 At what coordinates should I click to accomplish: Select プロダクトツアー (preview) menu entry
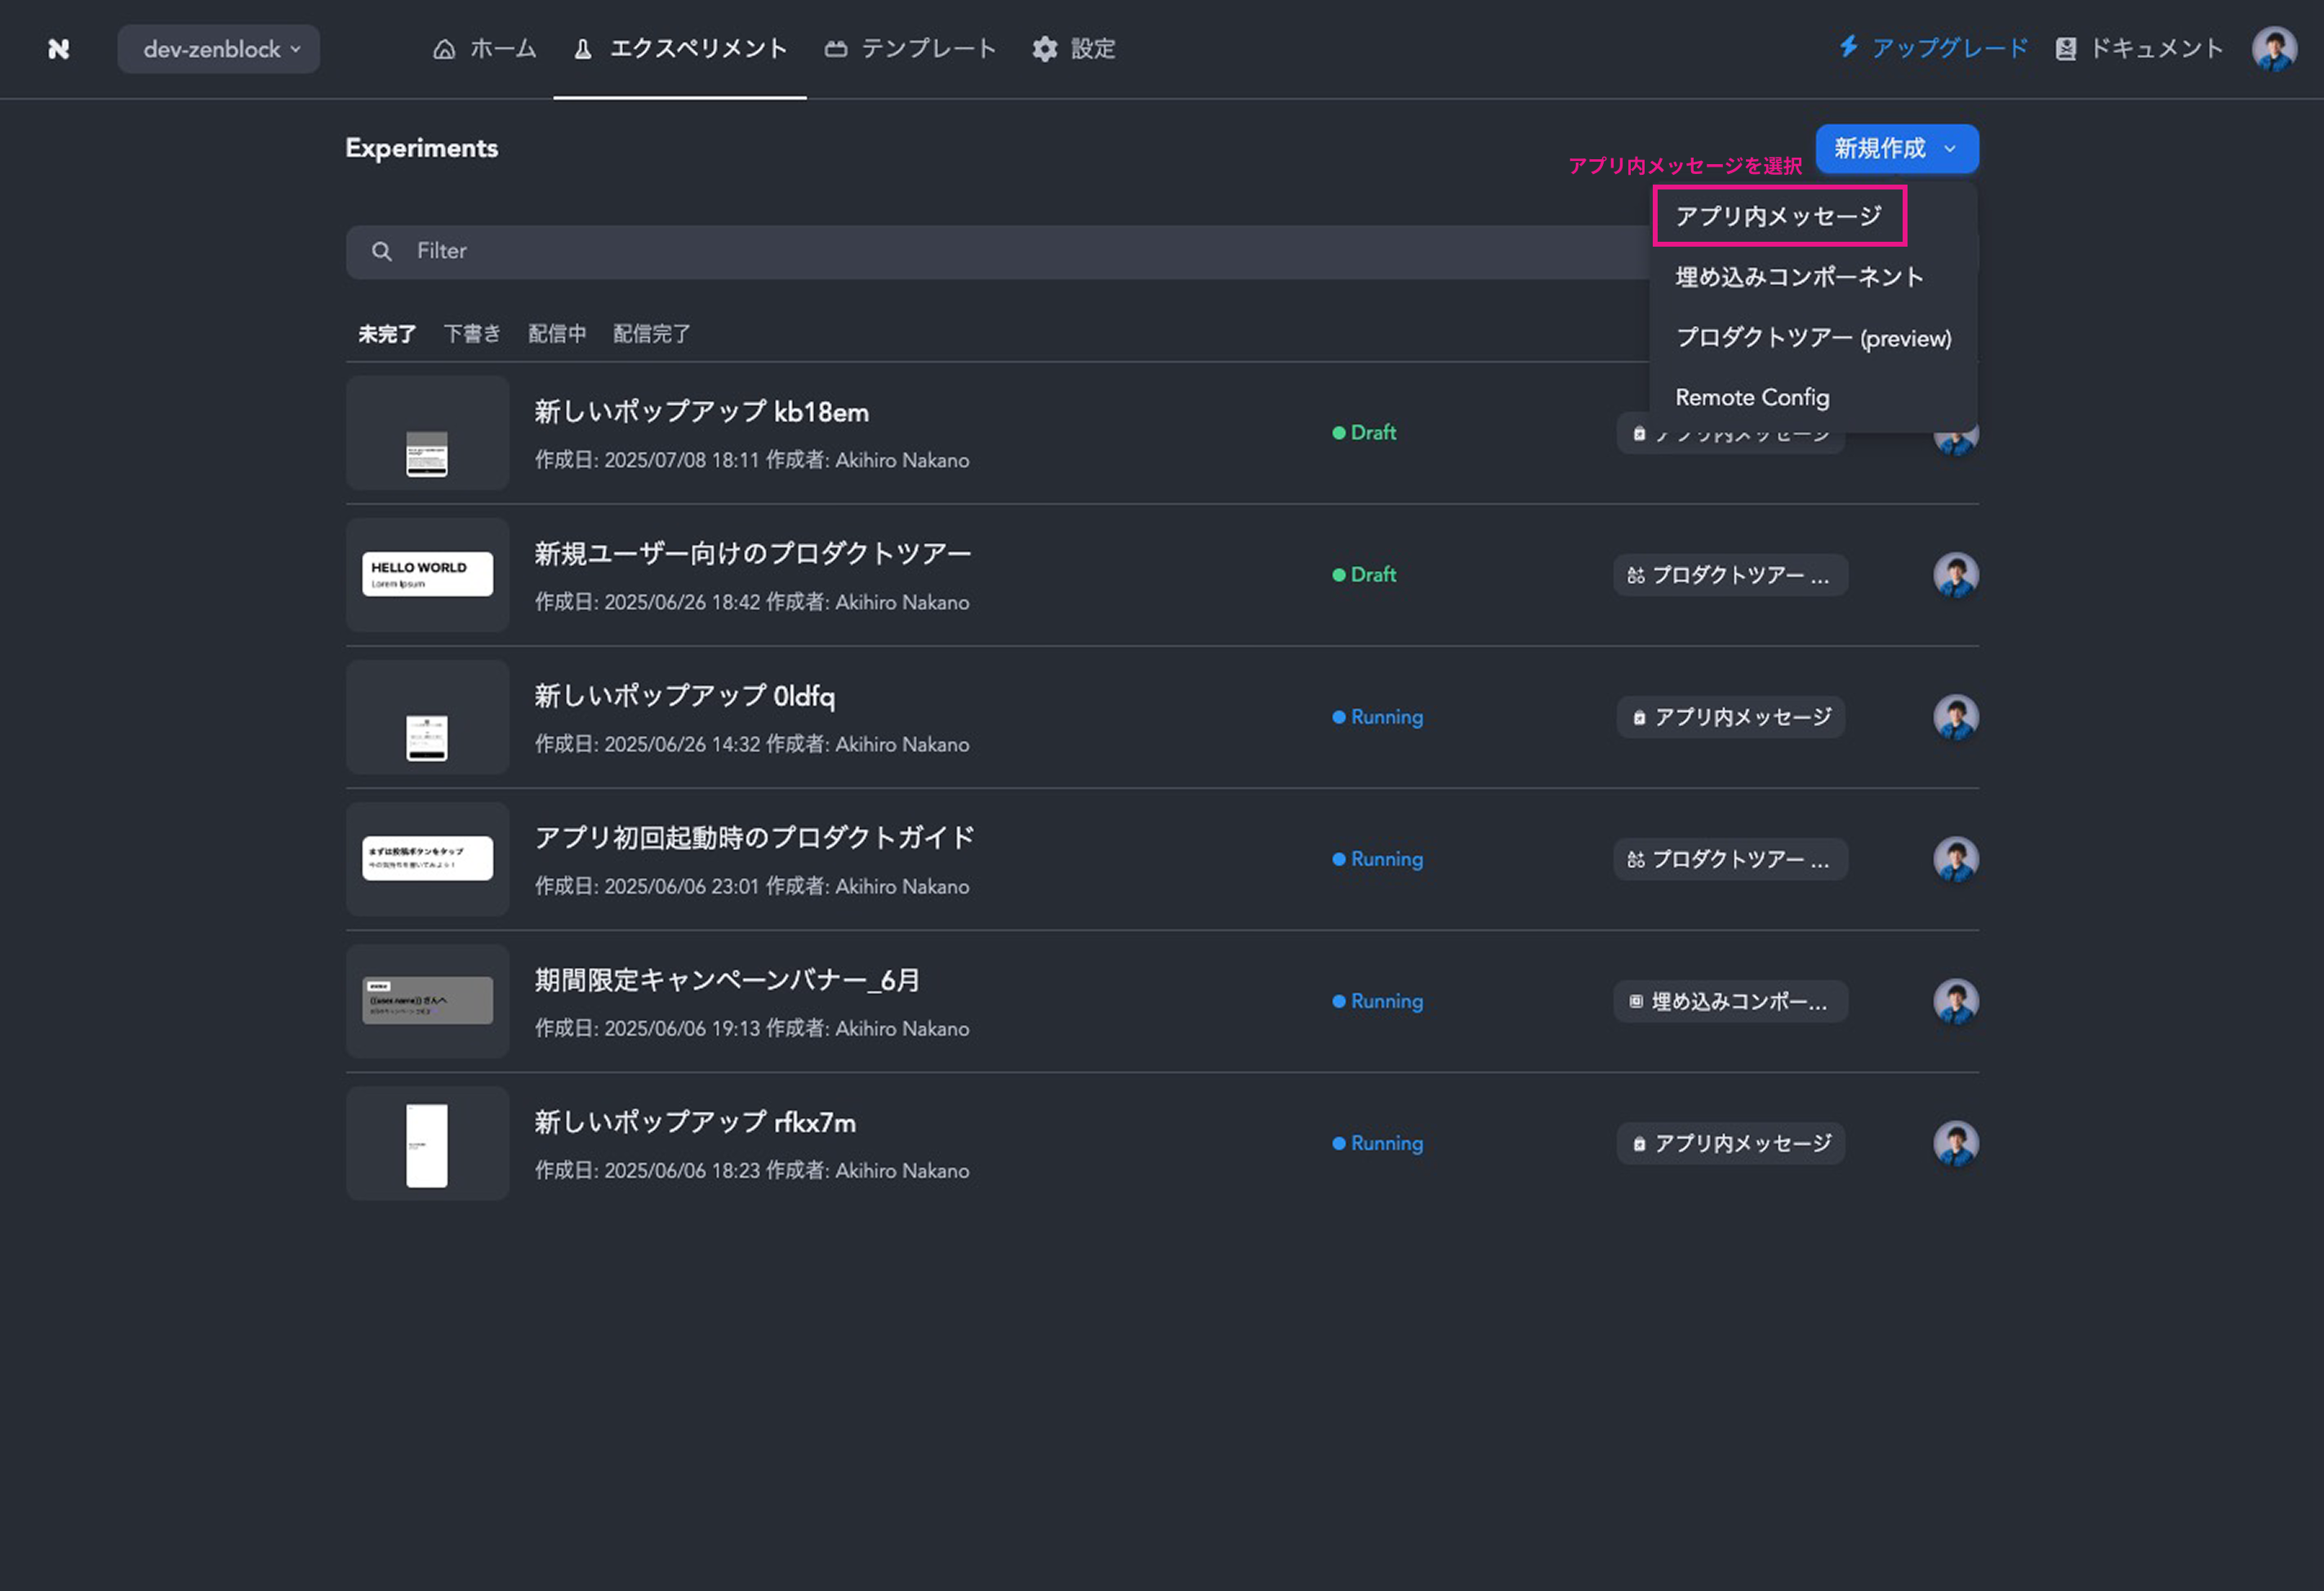click(x=1813, y=338)
